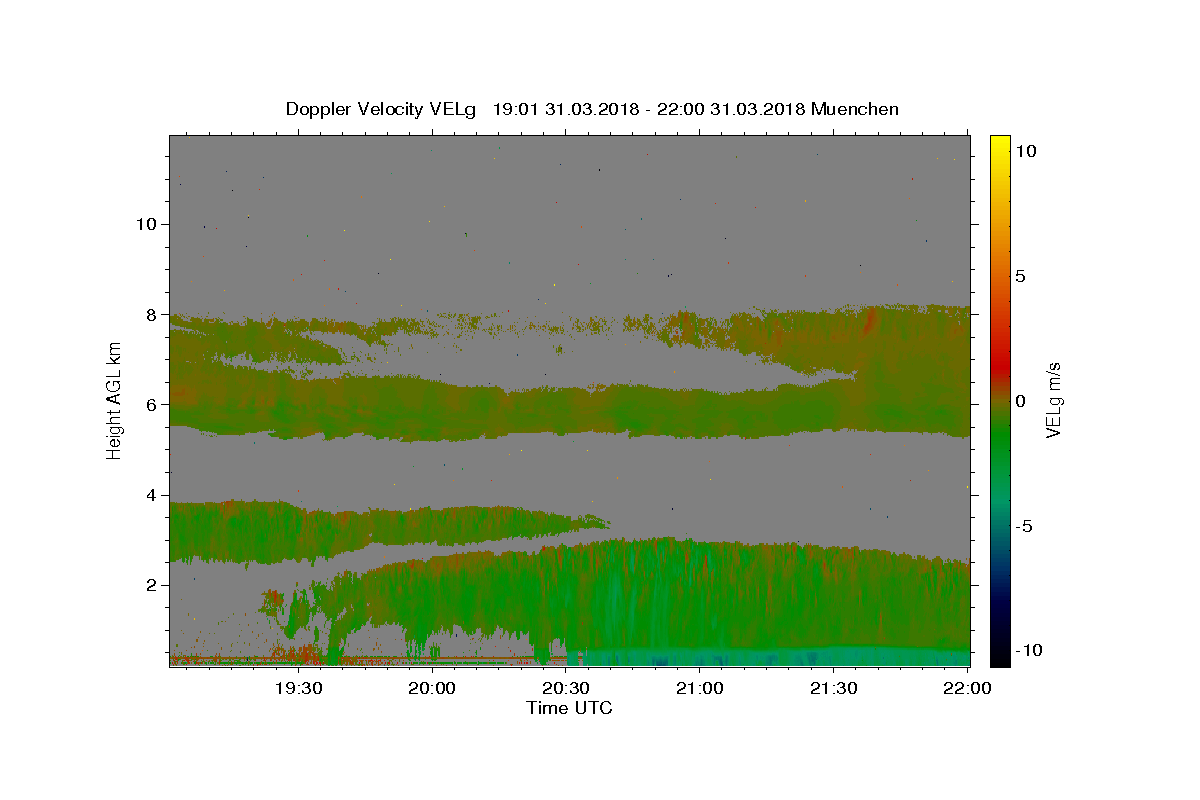Click the '21:00' time axis label
1200x800 pixels.
click(700, 689)
